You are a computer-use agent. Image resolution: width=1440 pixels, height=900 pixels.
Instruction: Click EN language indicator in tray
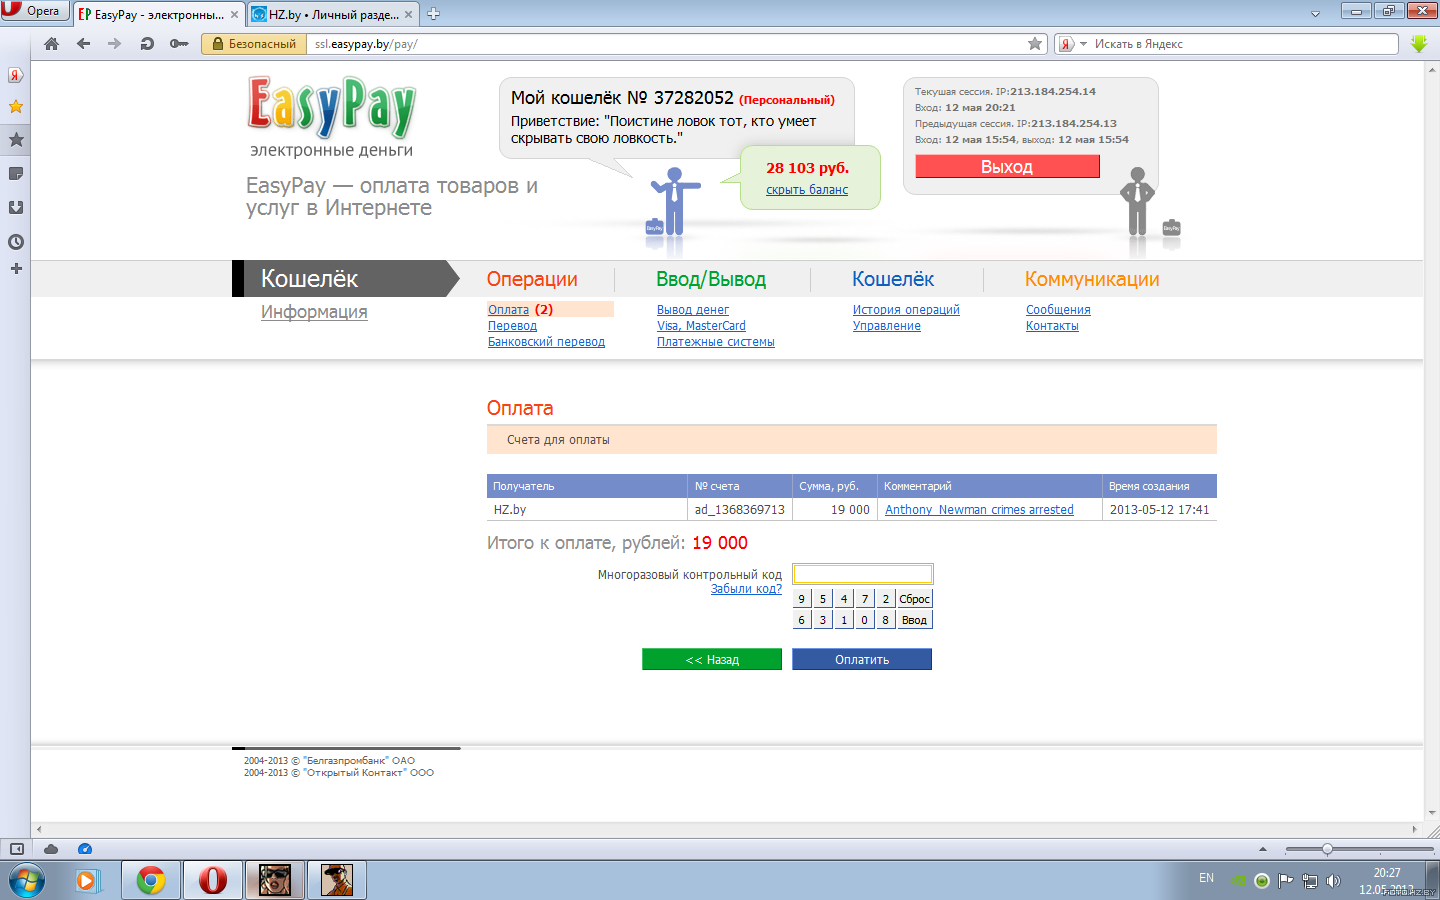pos(1206,878)
